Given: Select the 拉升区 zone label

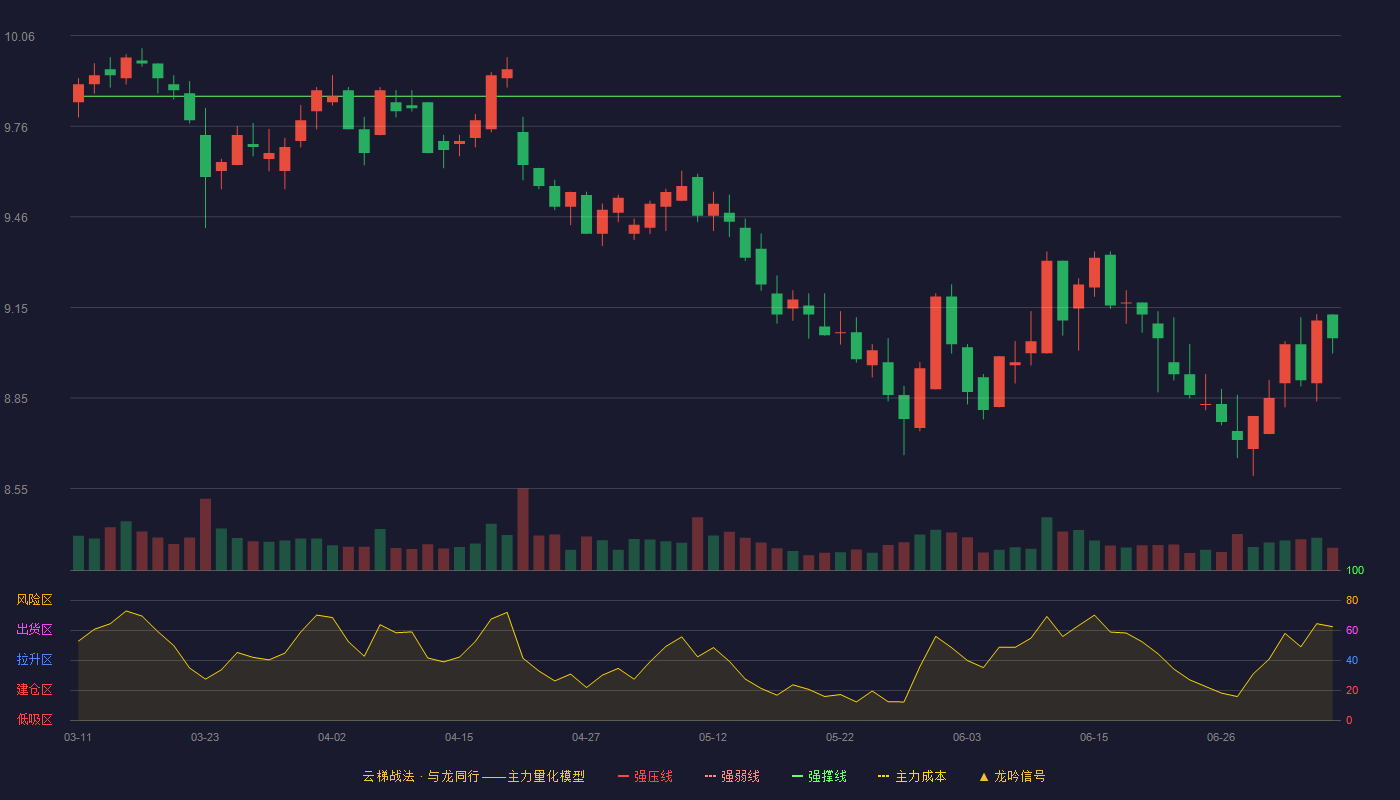Looking at the screenshot, I should (34, 660).
